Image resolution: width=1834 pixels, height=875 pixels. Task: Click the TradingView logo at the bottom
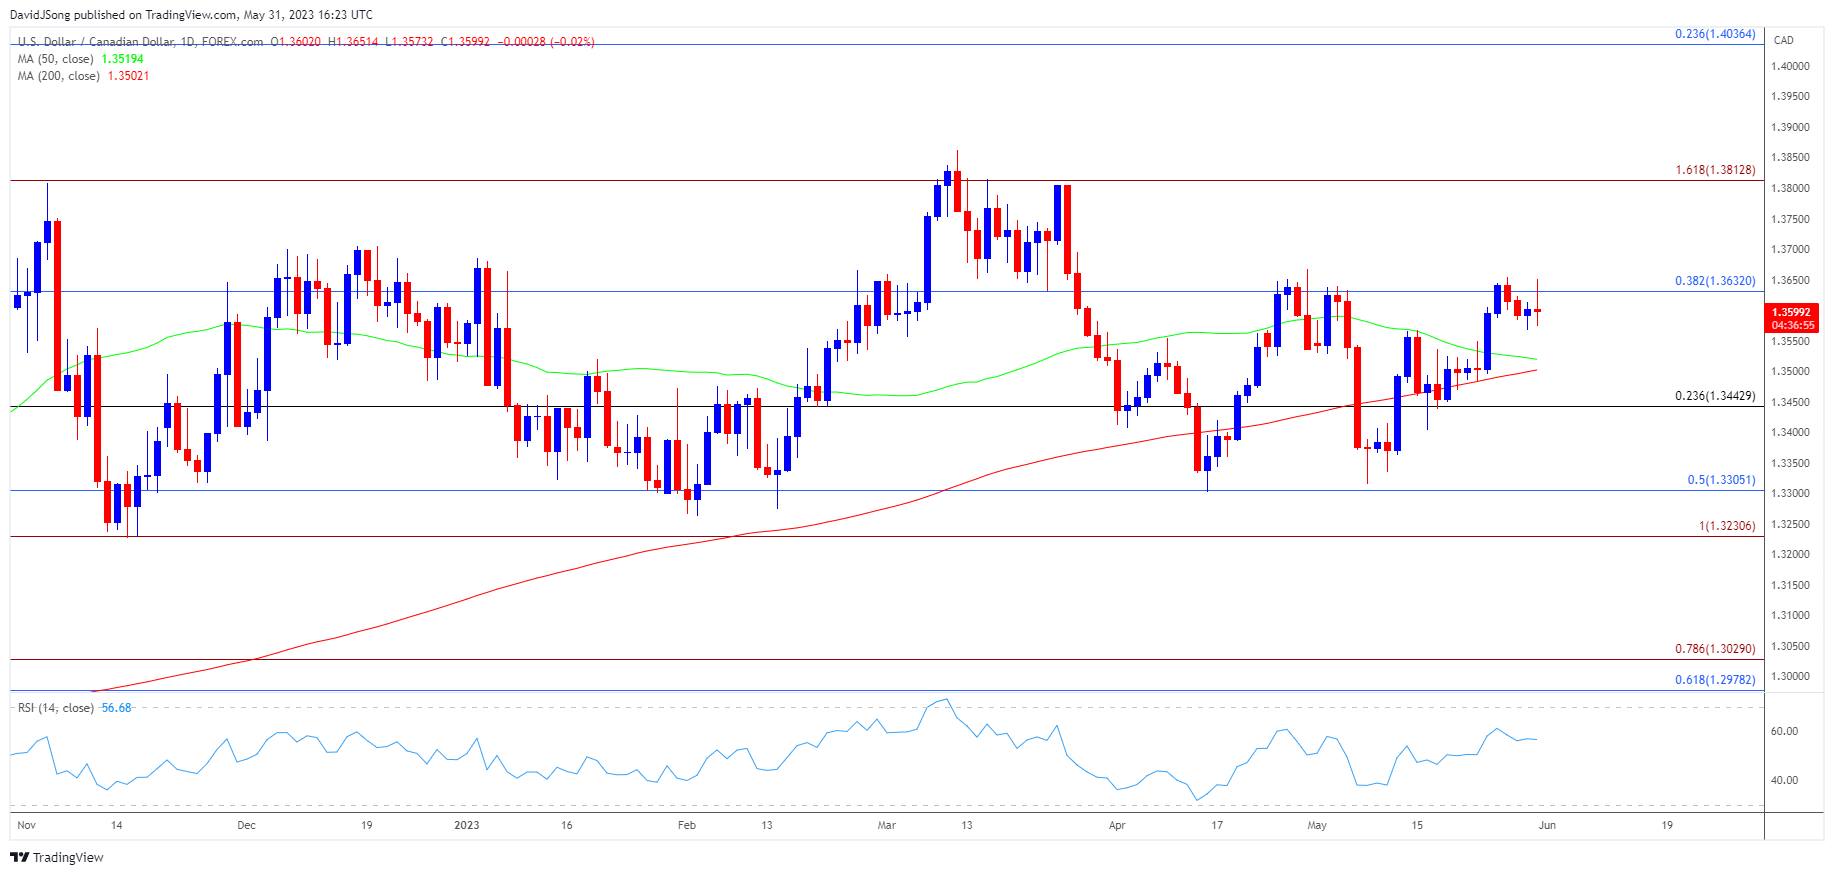tap(57, 857)
